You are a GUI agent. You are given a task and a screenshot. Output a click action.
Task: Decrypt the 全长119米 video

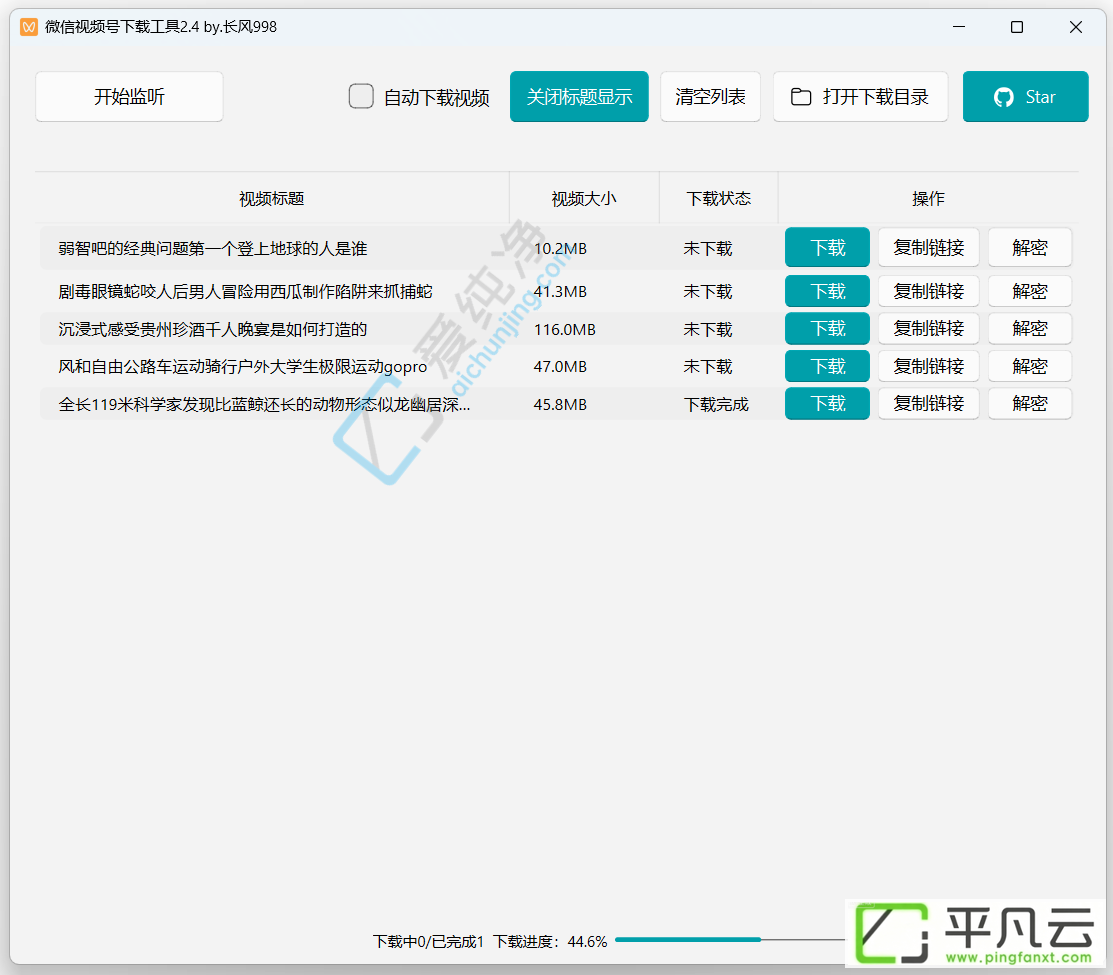click(1030, 404)
